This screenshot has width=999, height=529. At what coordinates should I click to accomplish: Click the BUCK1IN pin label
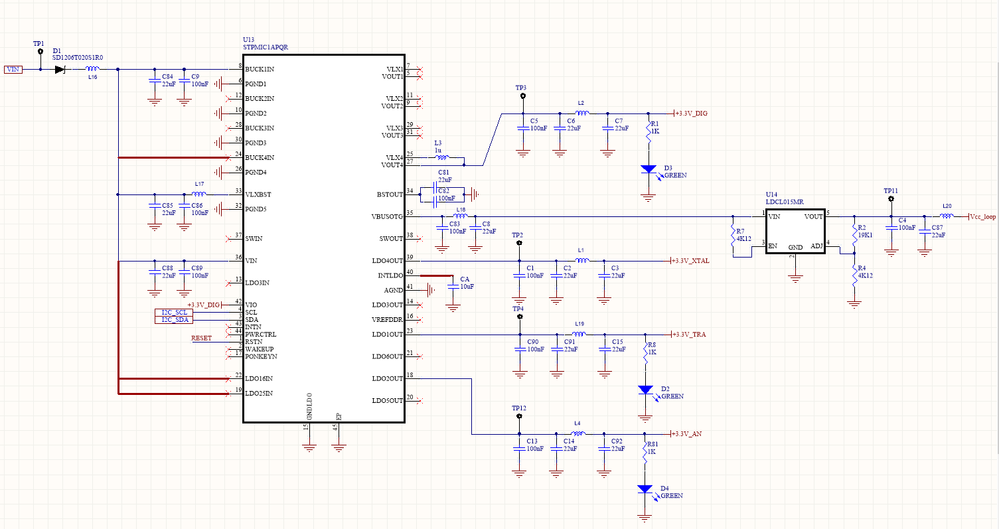[x=260, y=69]
